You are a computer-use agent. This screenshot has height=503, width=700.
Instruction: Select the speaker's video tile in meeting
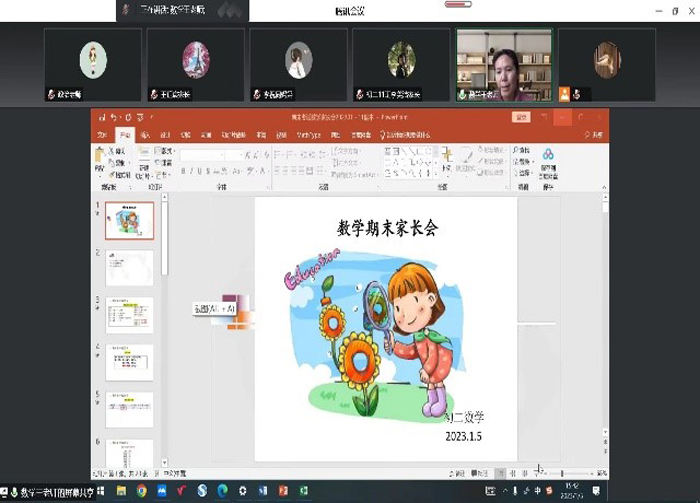click(504, 65)
